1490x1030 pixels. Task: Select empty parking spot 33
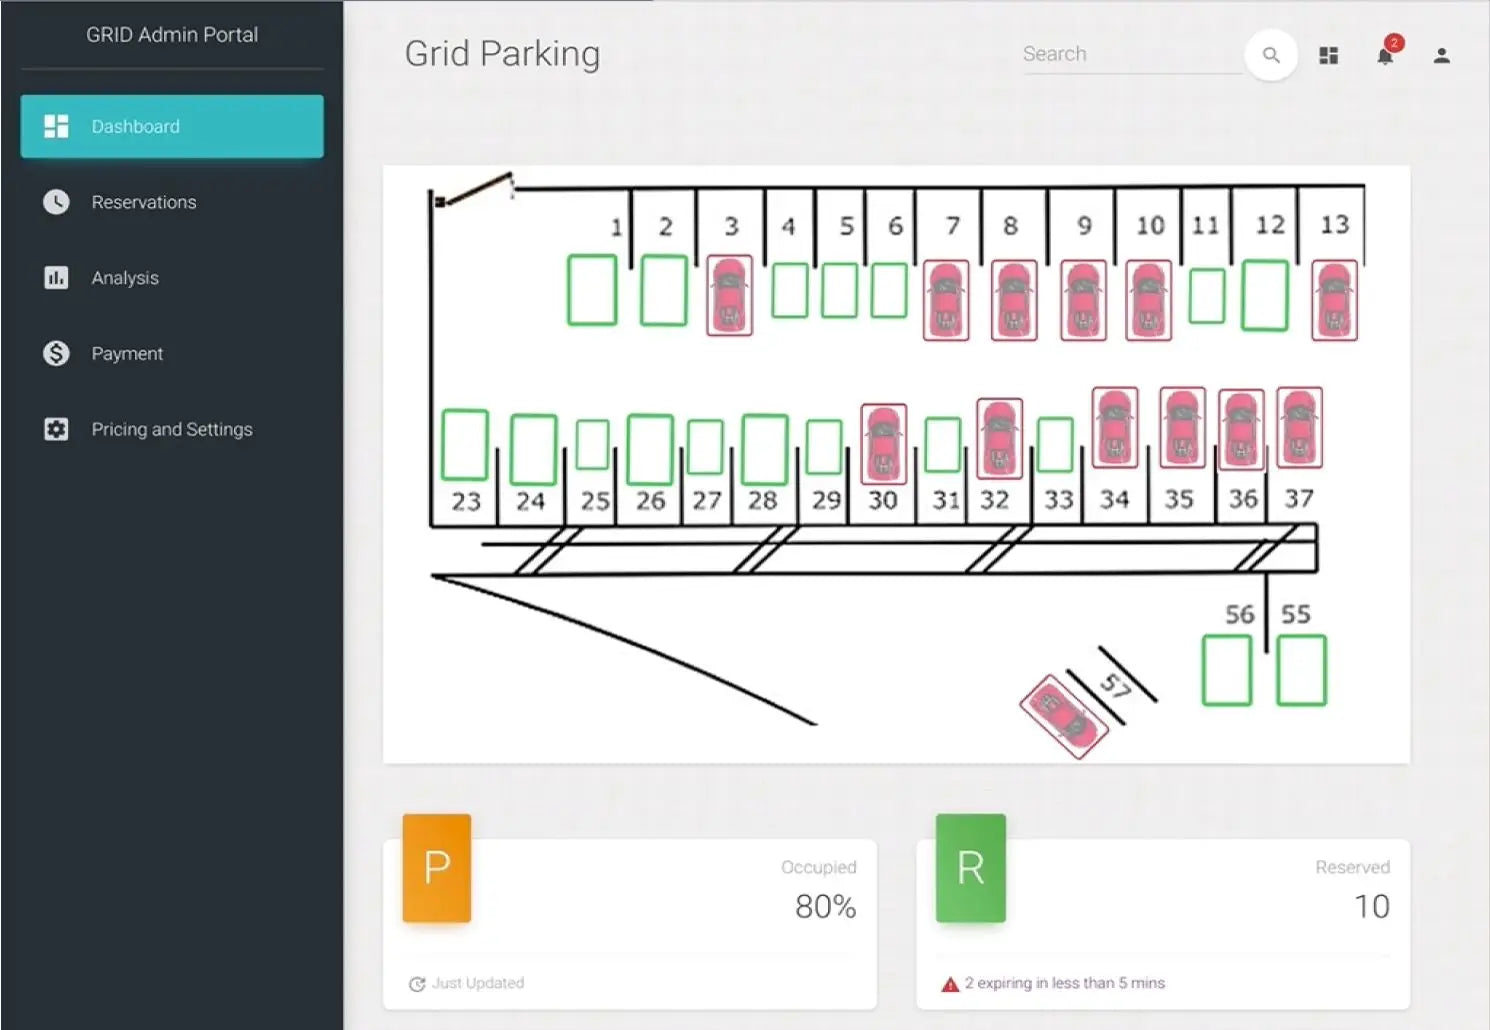click(x=1056, y=445)
